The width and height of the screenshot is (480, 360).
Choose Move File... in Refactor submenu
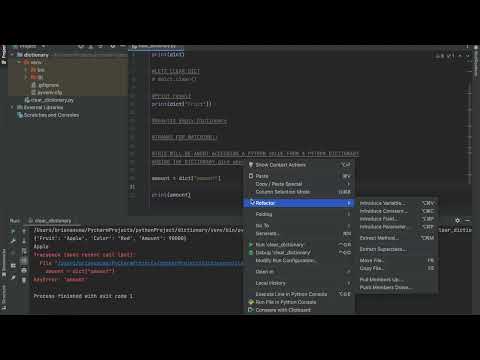pyautogui.click(x=397, y=260)
